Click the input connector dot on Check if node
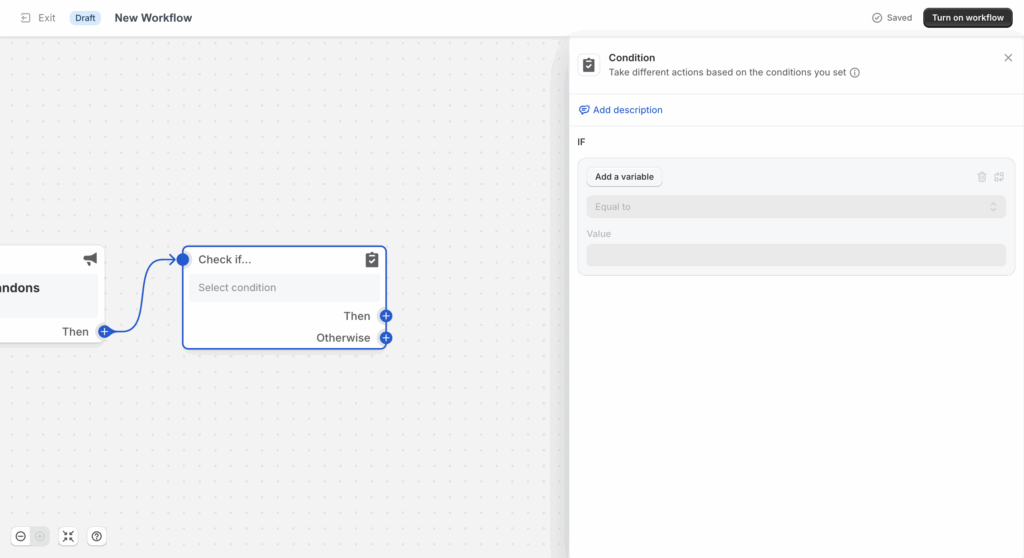Image resolution: width=1024 pixels, height=558 pixels. (x=183, y=259)
